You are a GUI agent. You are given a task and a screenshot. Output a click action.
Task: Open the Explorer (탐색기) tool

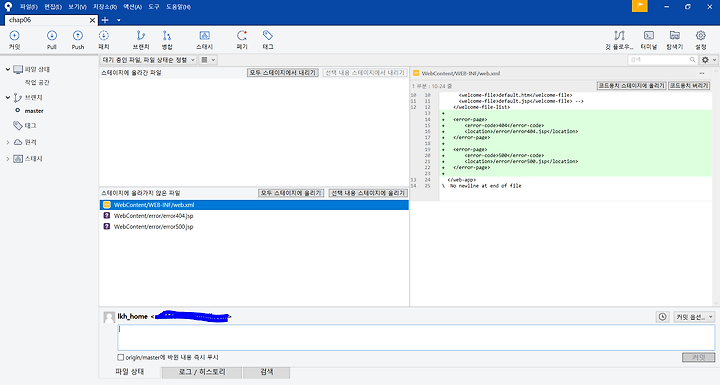point(675,40)
